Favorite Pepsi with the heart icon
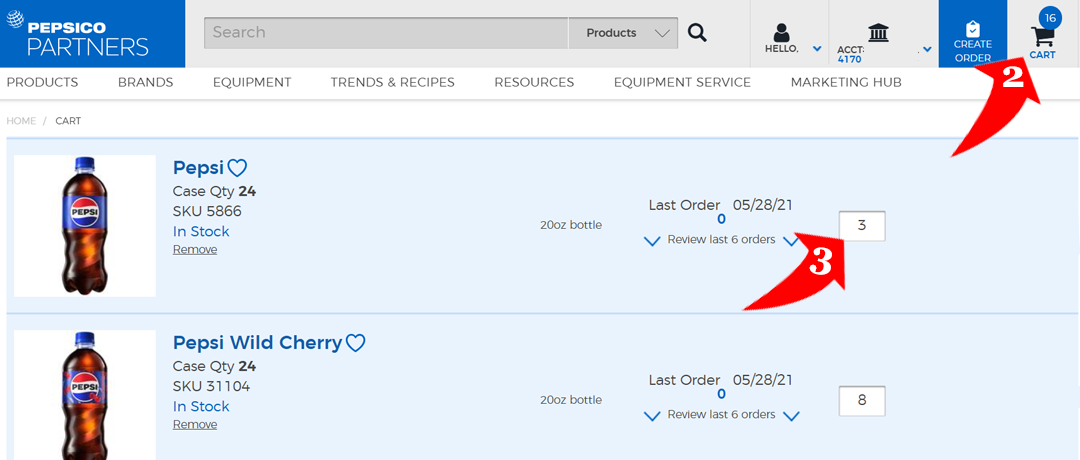Image resolution: width=1080 pixels, height=460 pixels. pyautogui.click(x=237, y=168)
